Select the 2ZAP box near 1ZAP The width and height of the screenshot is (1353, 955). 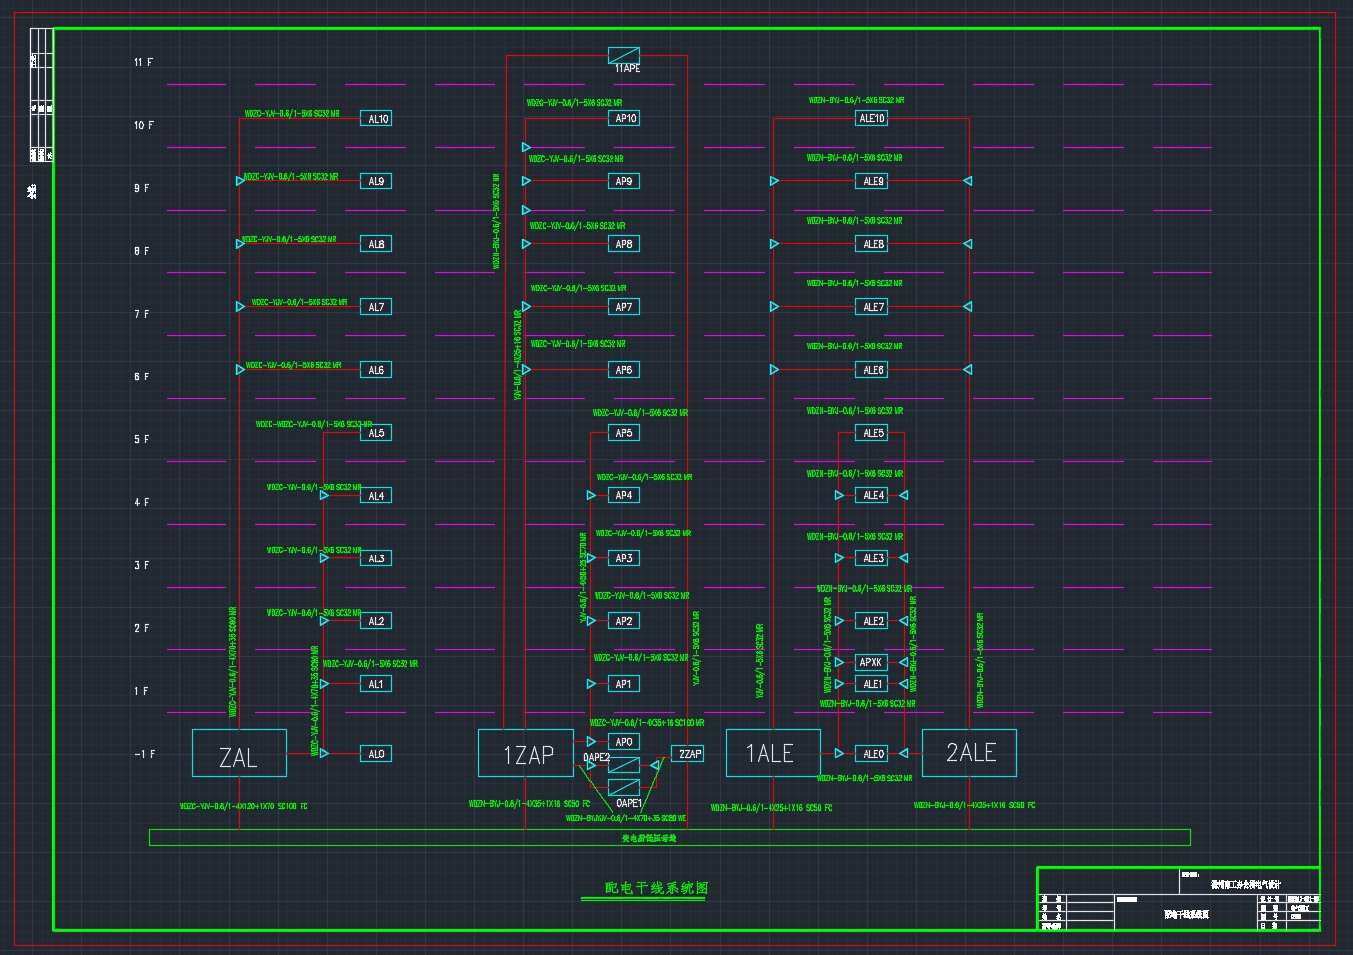(x=689, y=754)
